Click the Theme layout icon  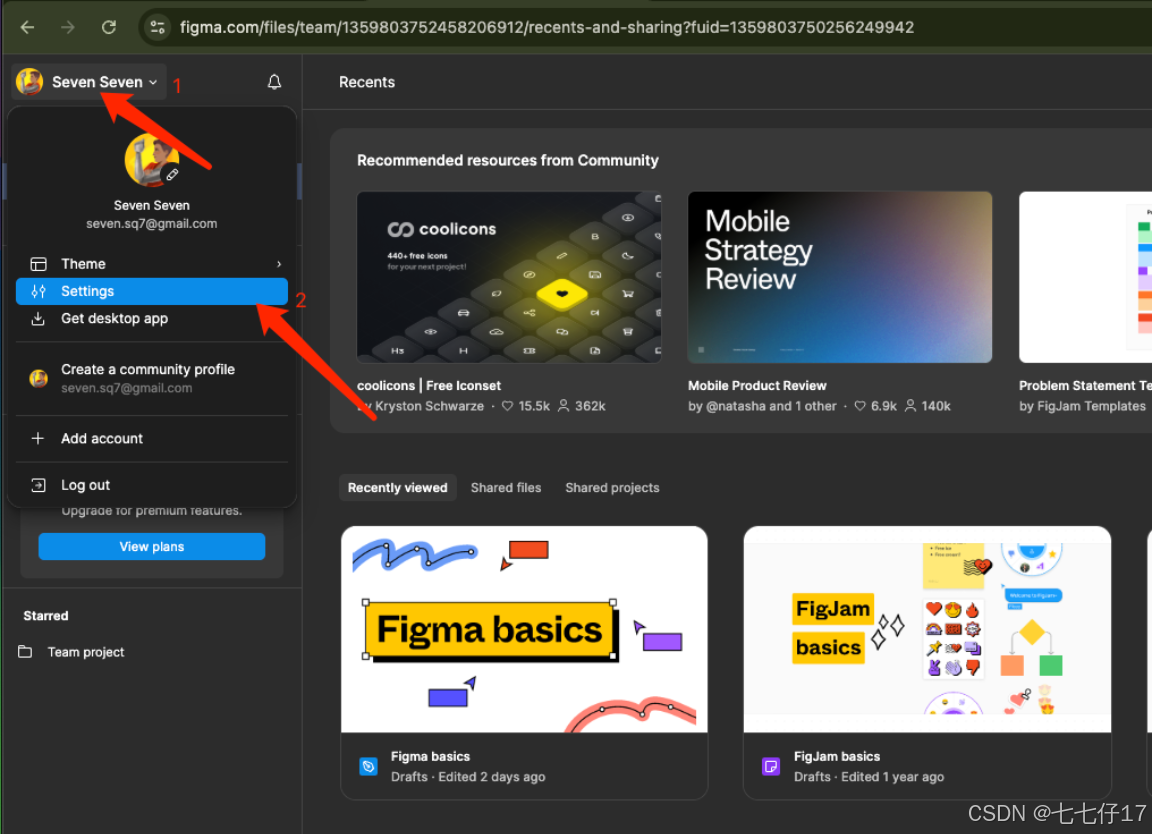click(x=38, y=264)
